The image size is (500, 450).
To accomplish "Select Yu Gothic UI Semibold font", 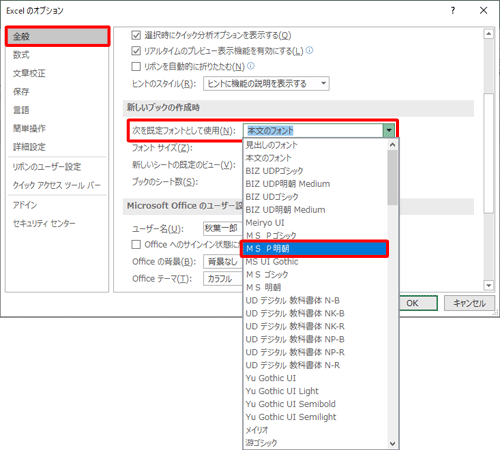I will point(315,404).
